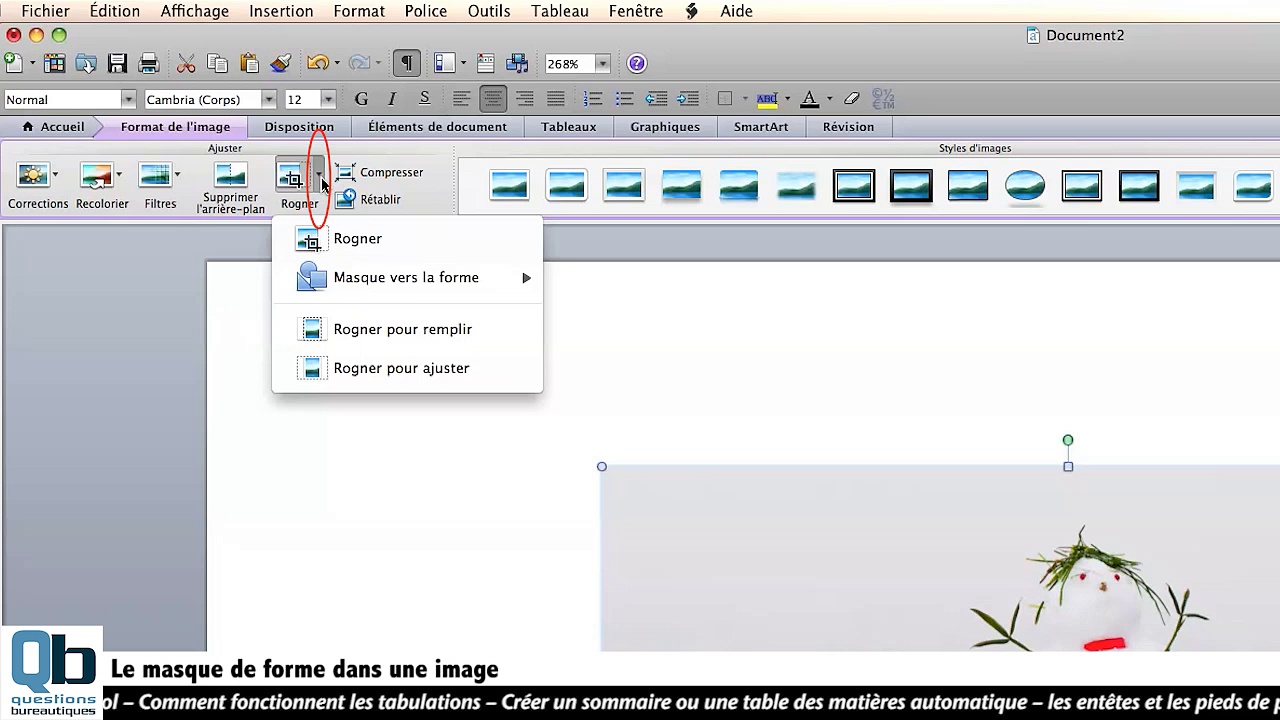Toggle bold formatting (G)
Image resolution: width=1280 pixels, height=720 pixels.
pyautogui.click(x=361, y=99)
